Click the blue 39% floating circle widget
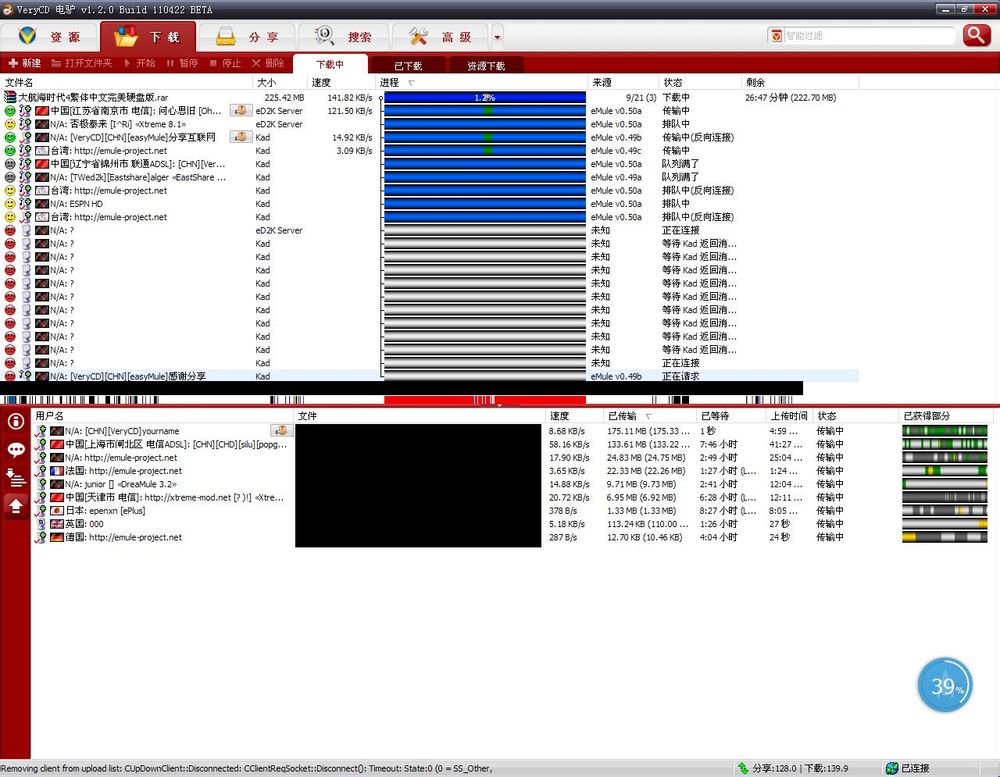Viewport: 1000px width, 777px height. click(x=945, y=685)
